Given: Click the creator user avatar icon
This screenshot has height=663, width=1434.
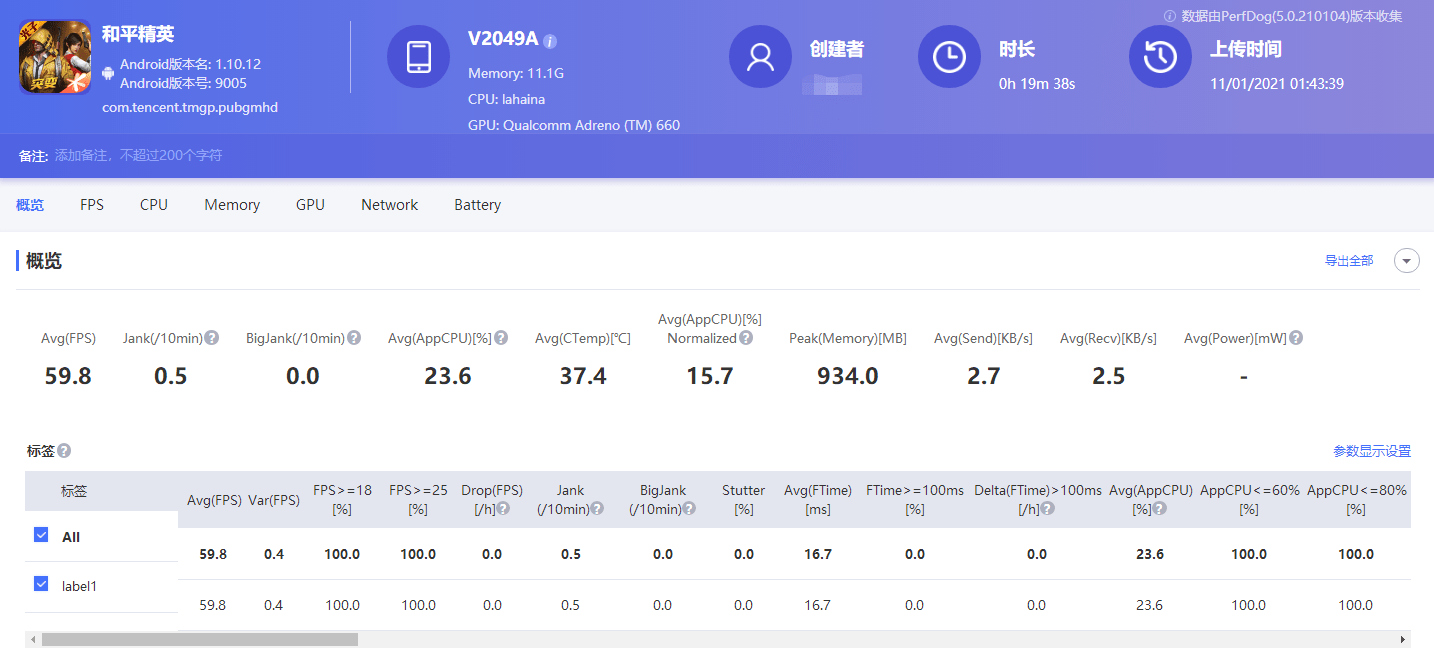Looking at the screenshot, I should pos(760,56).
